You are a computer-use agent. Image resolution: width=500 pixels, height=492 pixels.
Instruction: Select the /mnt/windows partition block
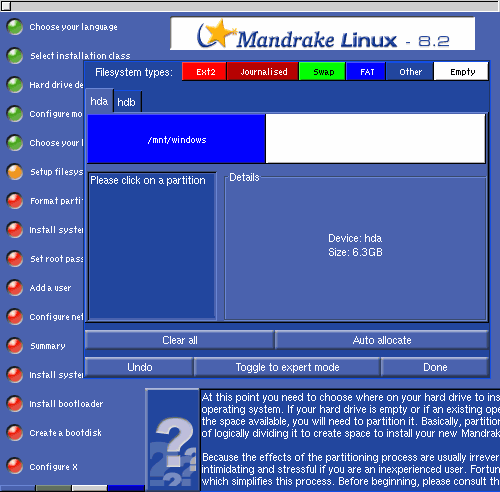176,139
